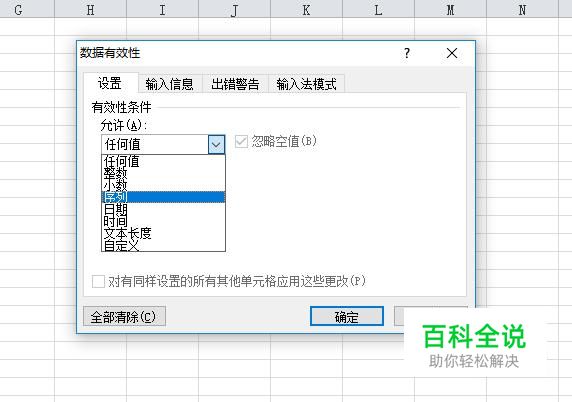This screenshot has width=572, height=402.
Task: Open the 出错警告 tab
Action: pos(235,84)
